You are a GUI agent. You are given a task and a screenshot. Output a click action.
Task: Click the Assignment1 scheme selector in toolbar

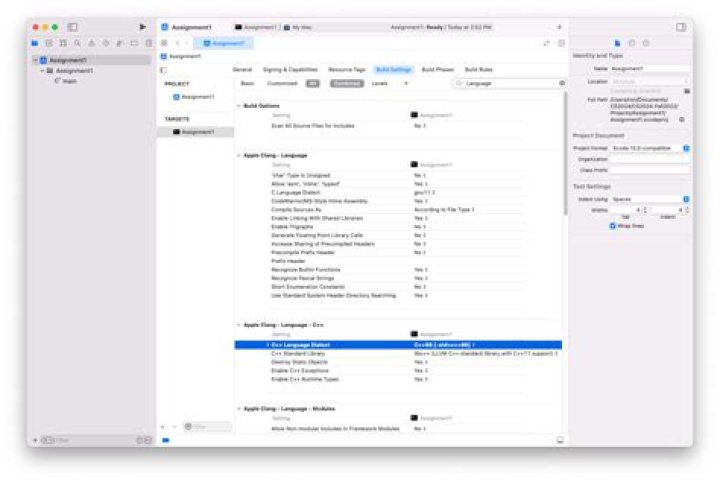click(x=255, y=27)
